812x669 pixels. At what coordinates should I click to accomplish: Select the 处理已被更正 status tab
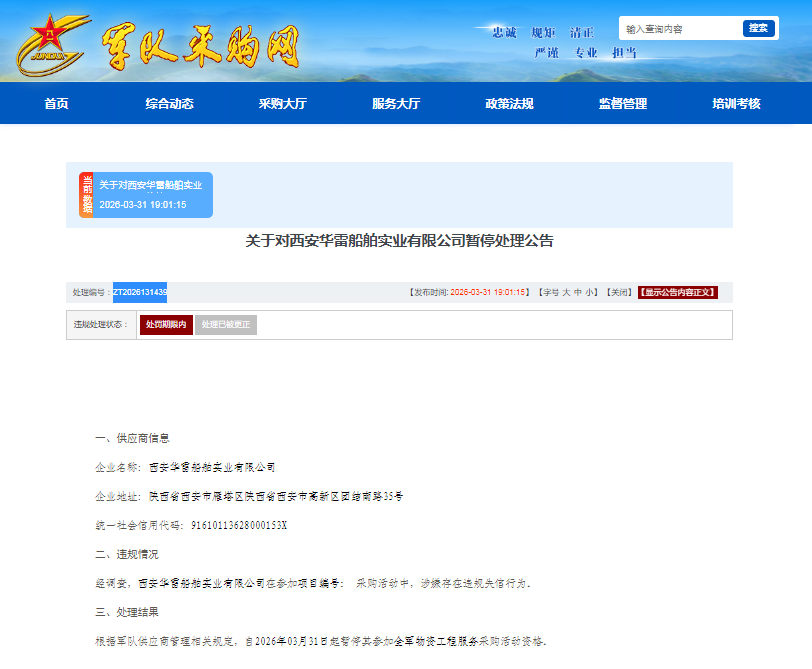(x=226, y=325)
